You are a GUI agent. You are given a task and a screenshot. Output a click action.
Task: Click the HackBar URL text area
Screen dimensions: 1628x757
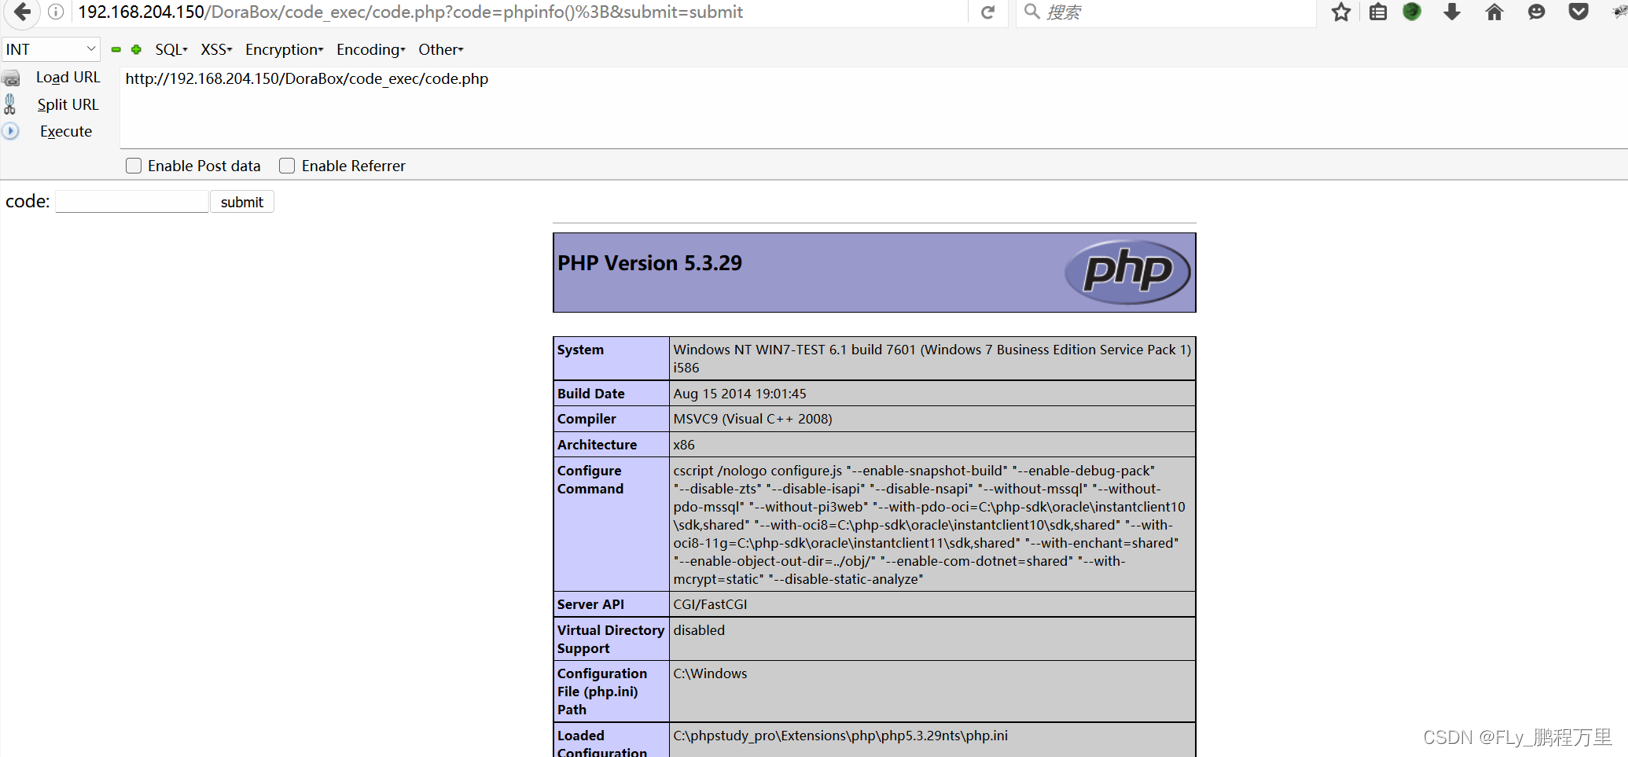click(872, 108)
